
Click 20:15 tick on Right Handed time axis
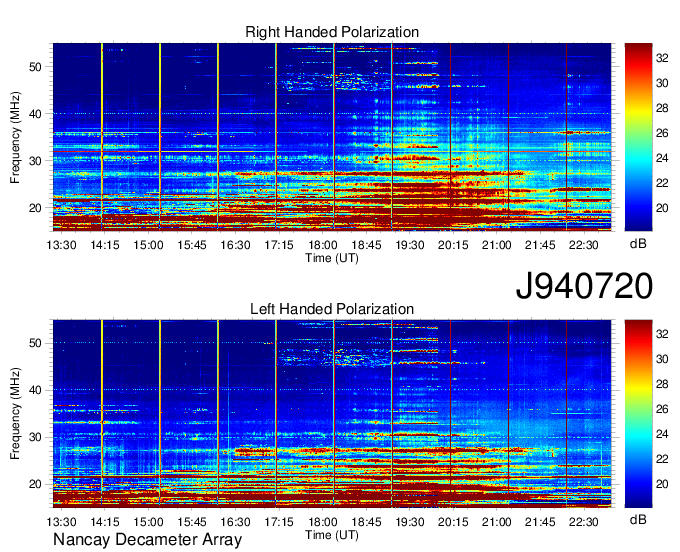(453, 245)
